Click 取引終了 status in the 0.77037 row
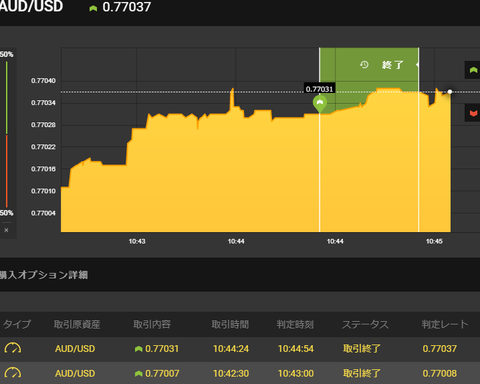The image size is (480, 384). point(362,349)
